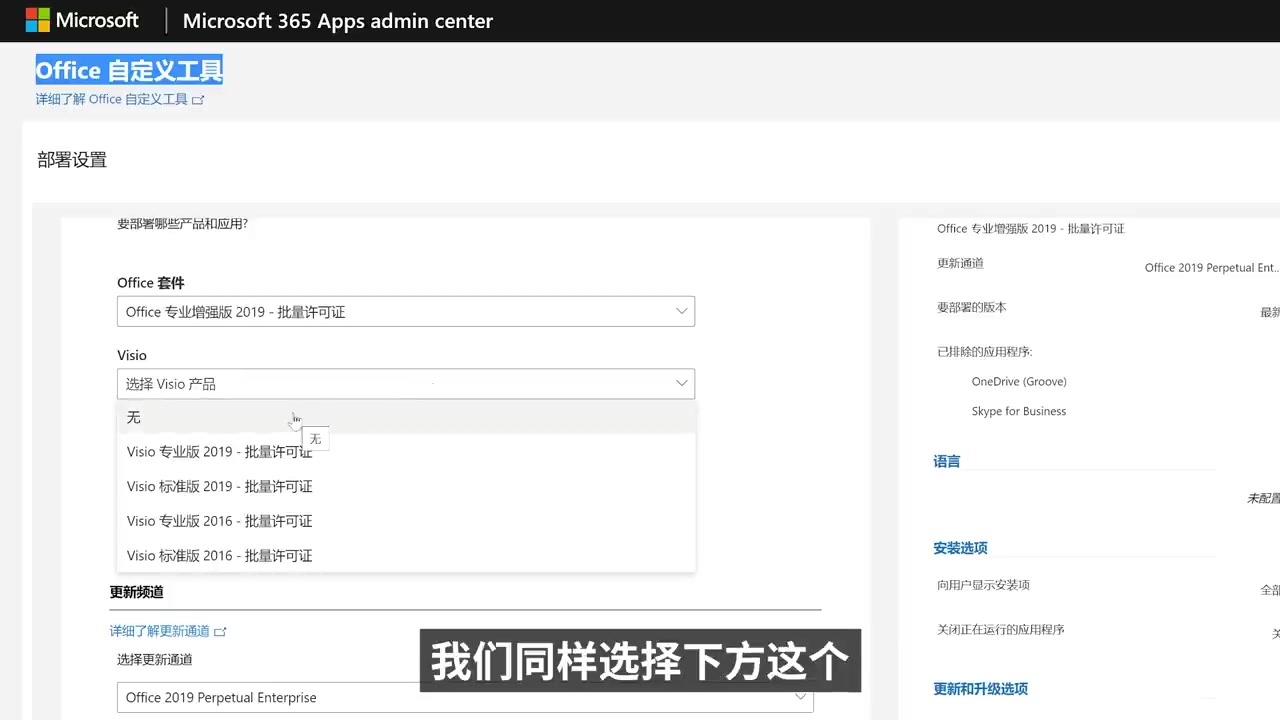Open 详细了解 Office 自定义工具 link
This screenshot has height=720, width=1280.
pos(112,99)
